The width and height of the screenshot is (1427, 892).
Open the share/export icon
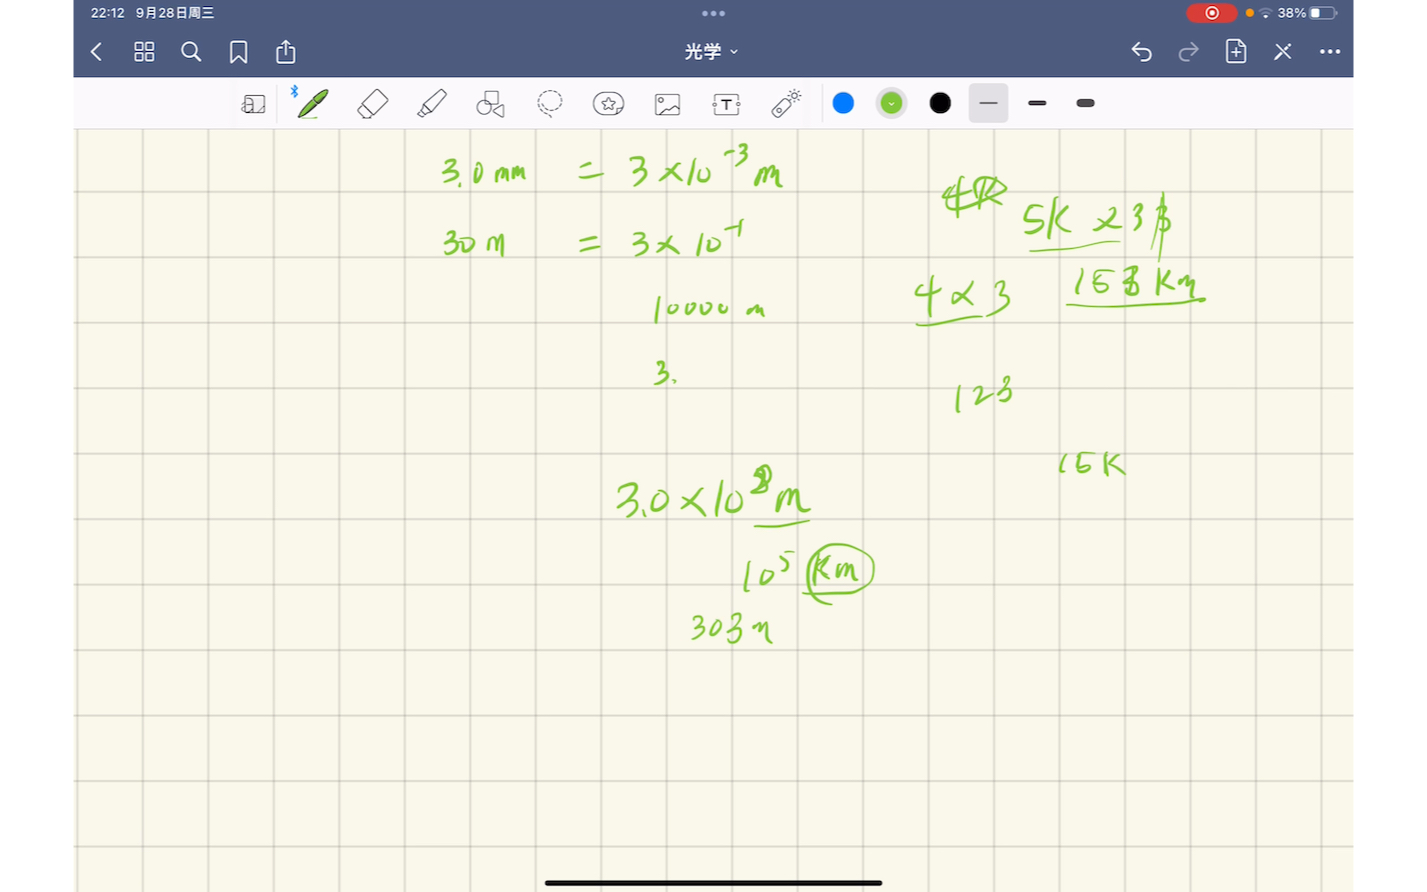point(286,51)
